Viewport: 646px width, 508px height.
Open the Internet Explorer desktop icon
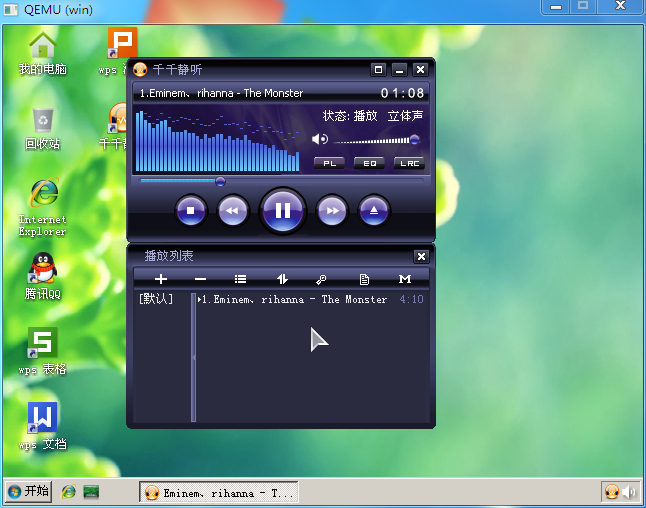(x=43, y=207)
